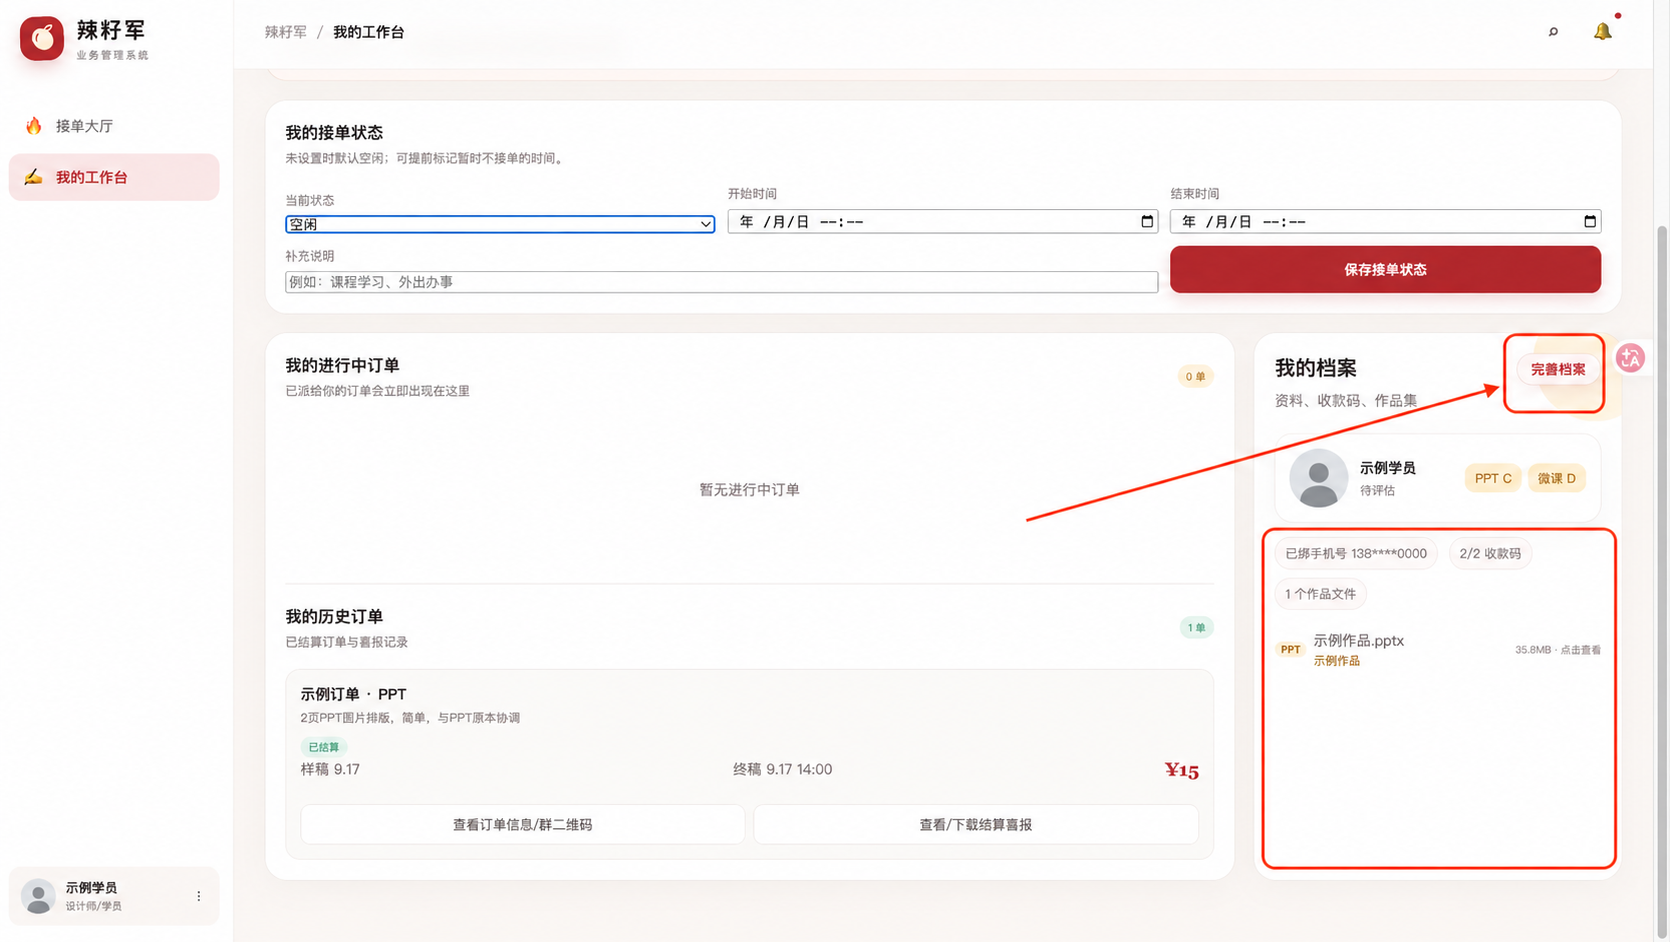Go to 接单大厅 in sidebar

pos(114,126)
